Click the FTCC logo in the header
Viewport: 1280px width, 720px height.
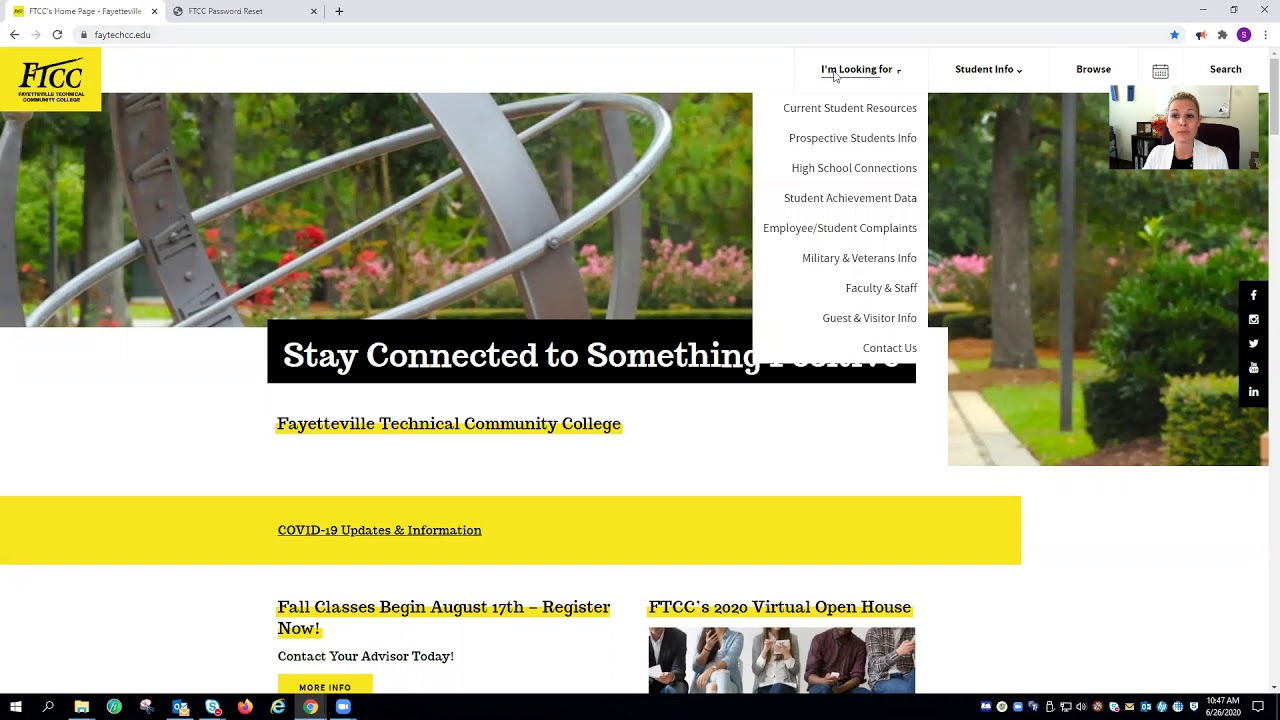click(51, 80)
